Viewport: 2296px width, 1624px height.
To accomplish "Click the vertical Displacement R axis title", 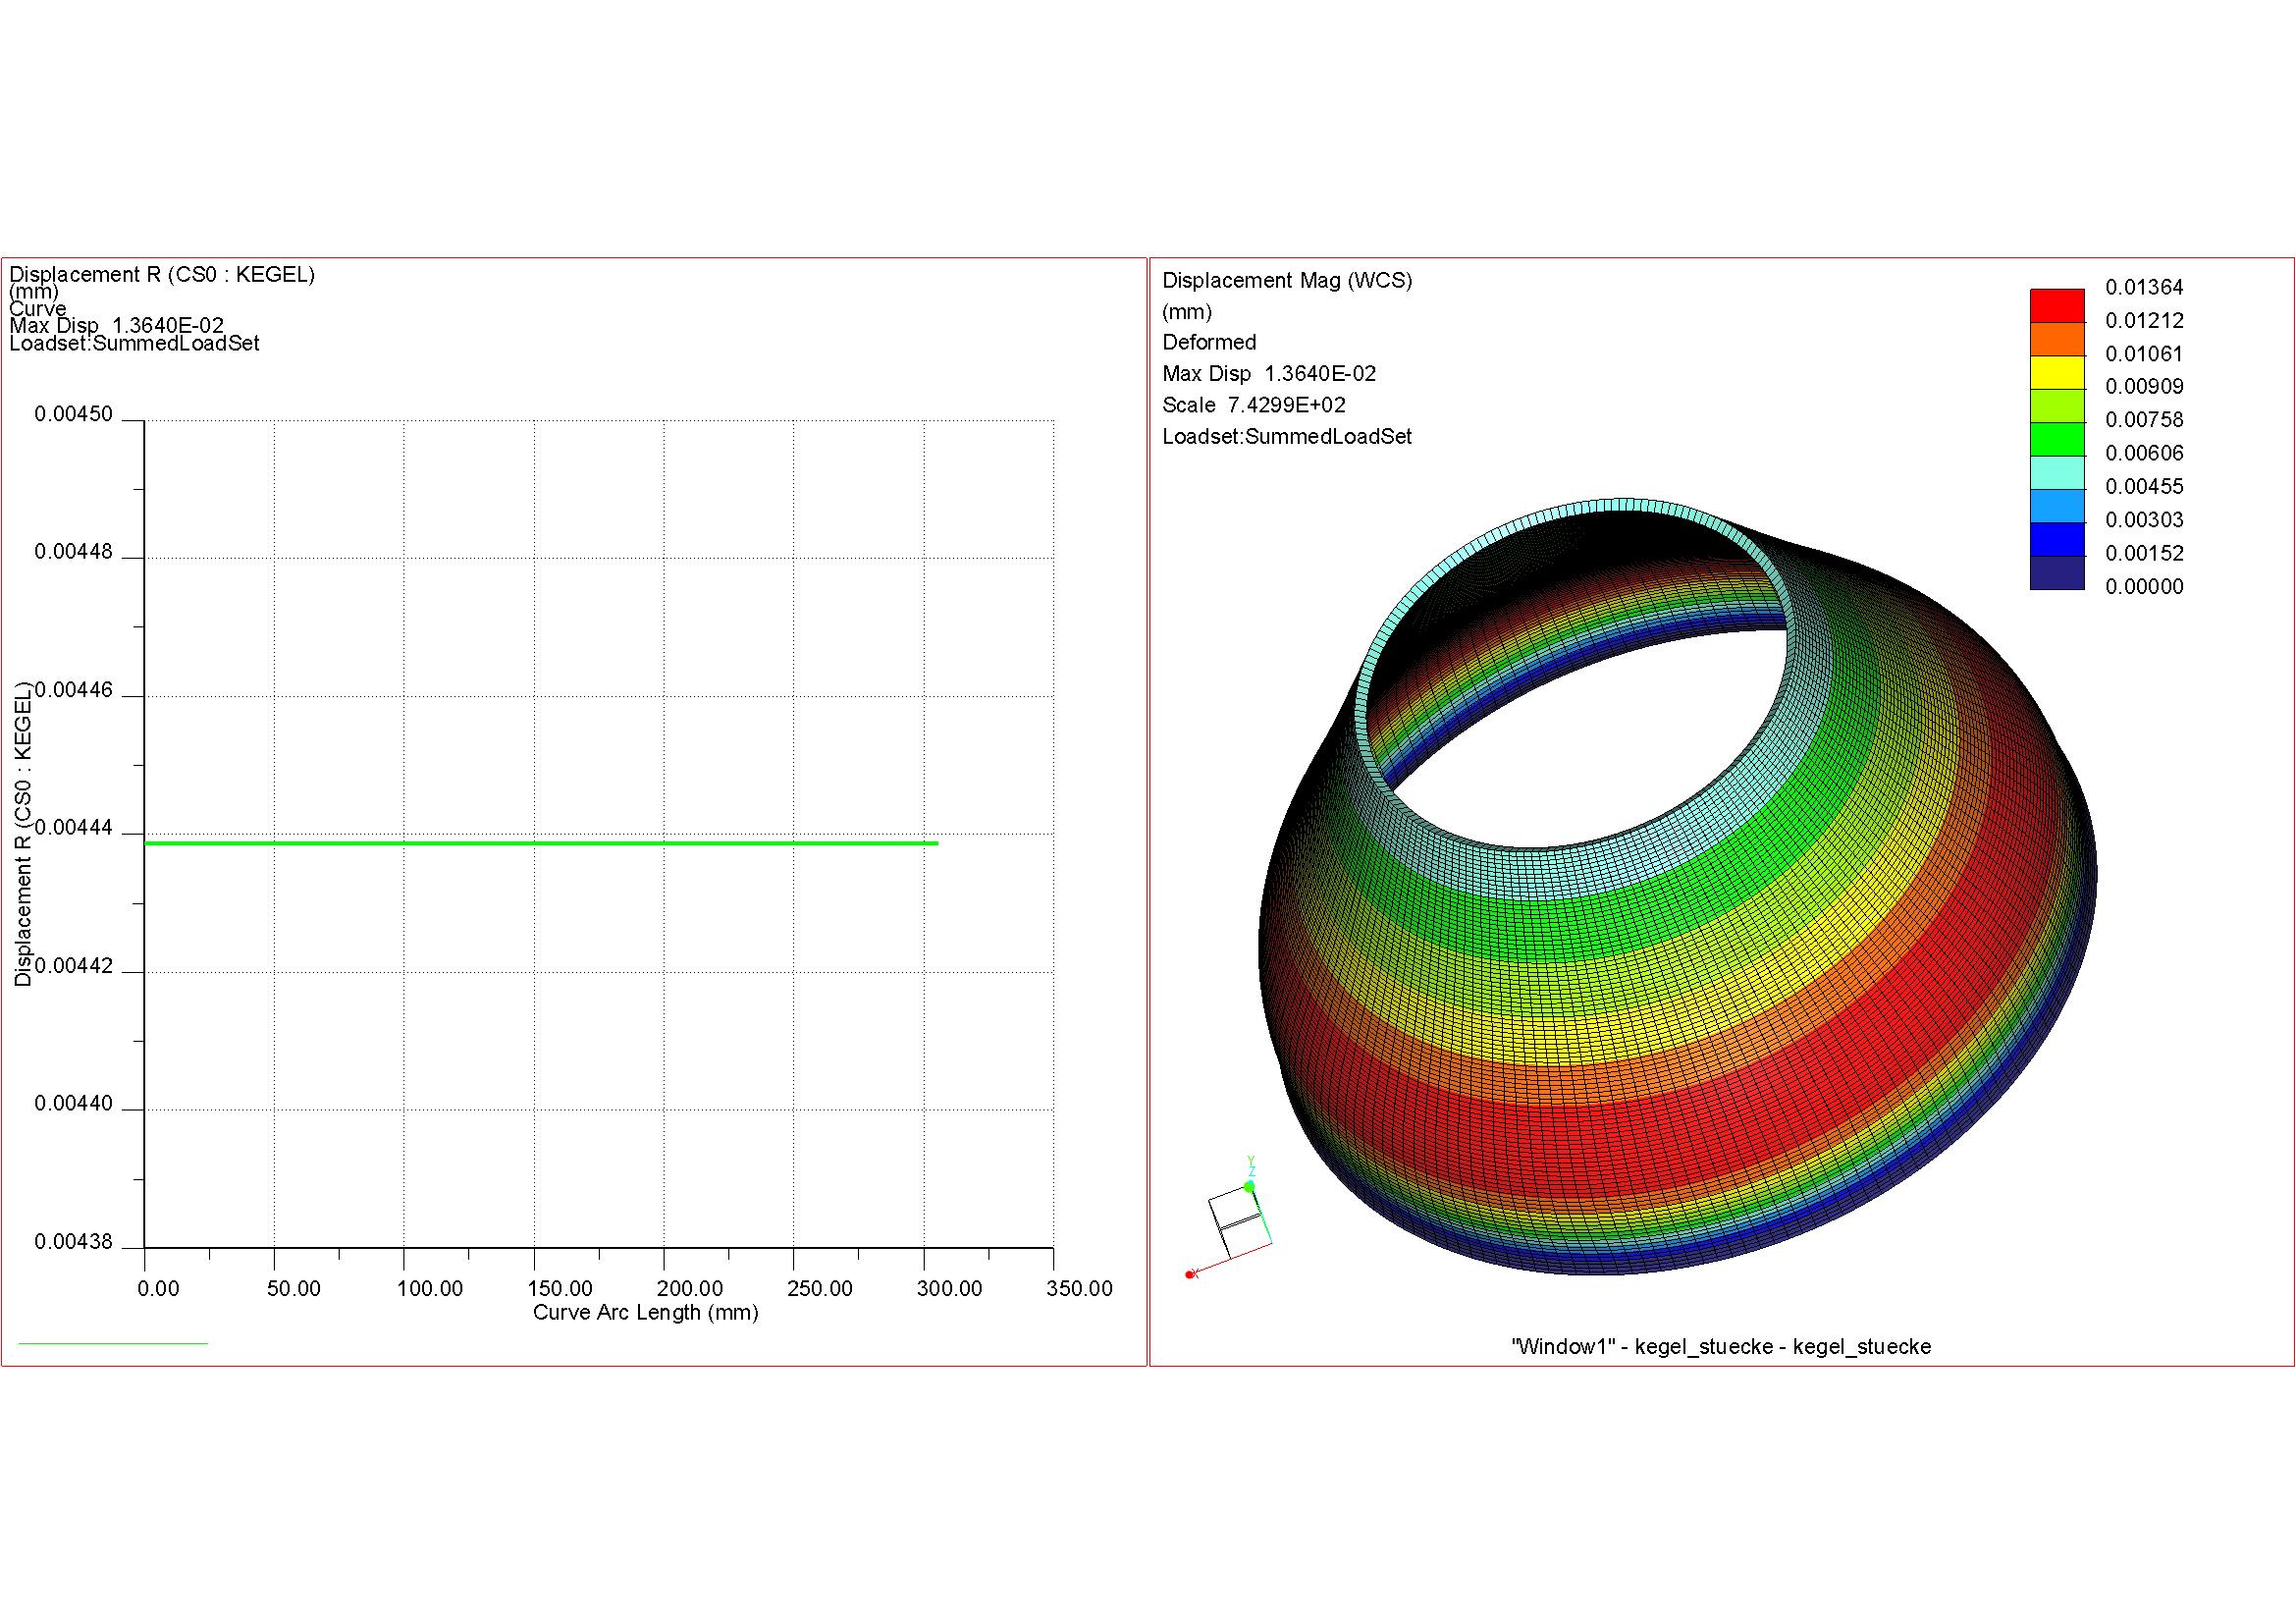I will click(23, 835).
